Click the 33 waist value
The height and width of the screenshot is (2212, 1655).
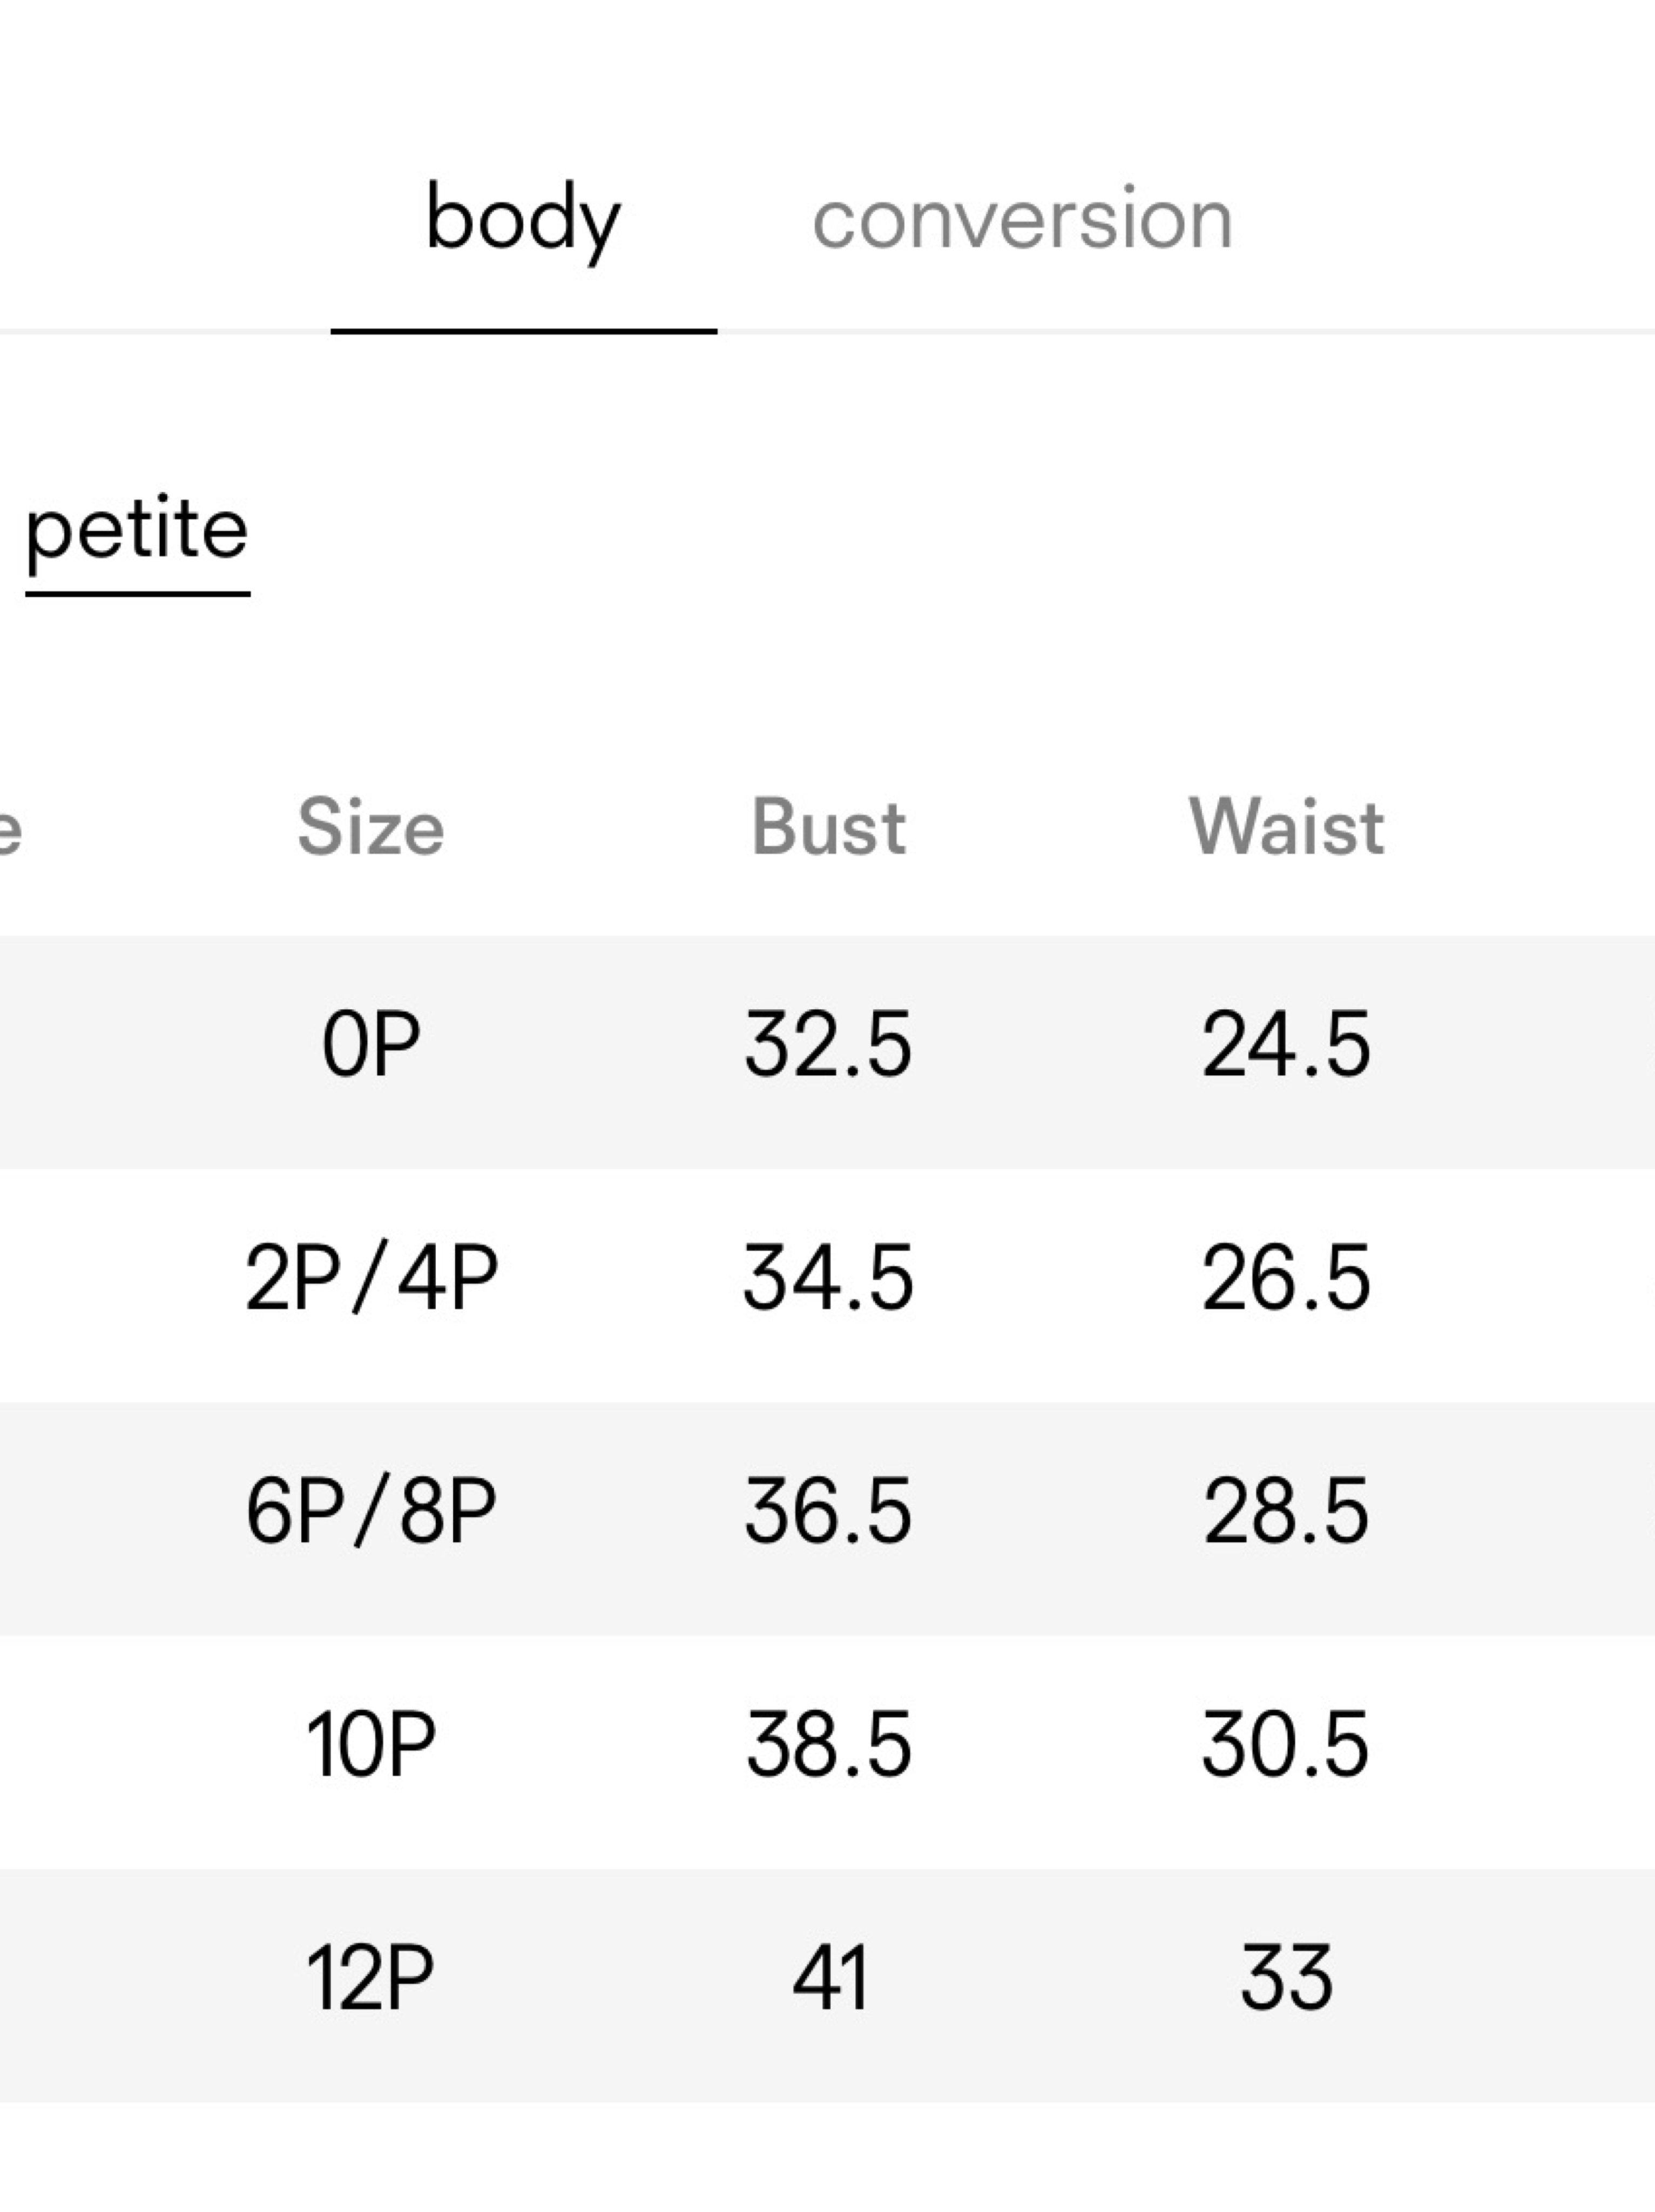click(x=1286, y=1977)
